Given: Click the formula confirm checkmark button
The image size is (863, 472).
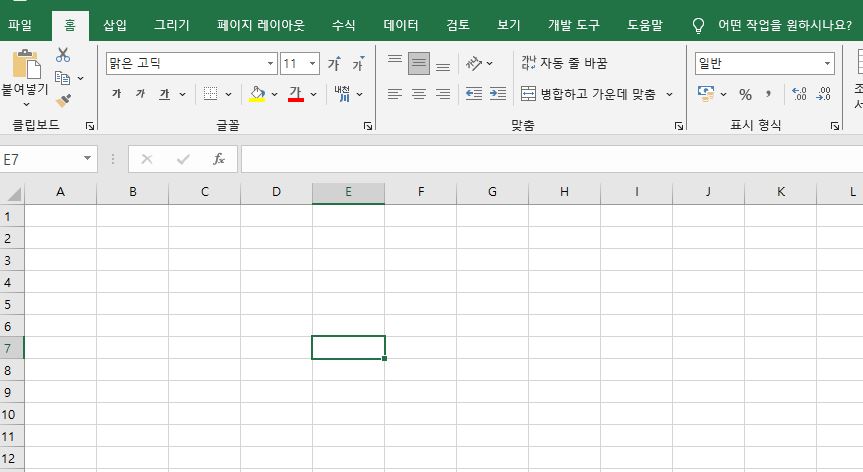Looking at the screenshot, I should 183,159.
